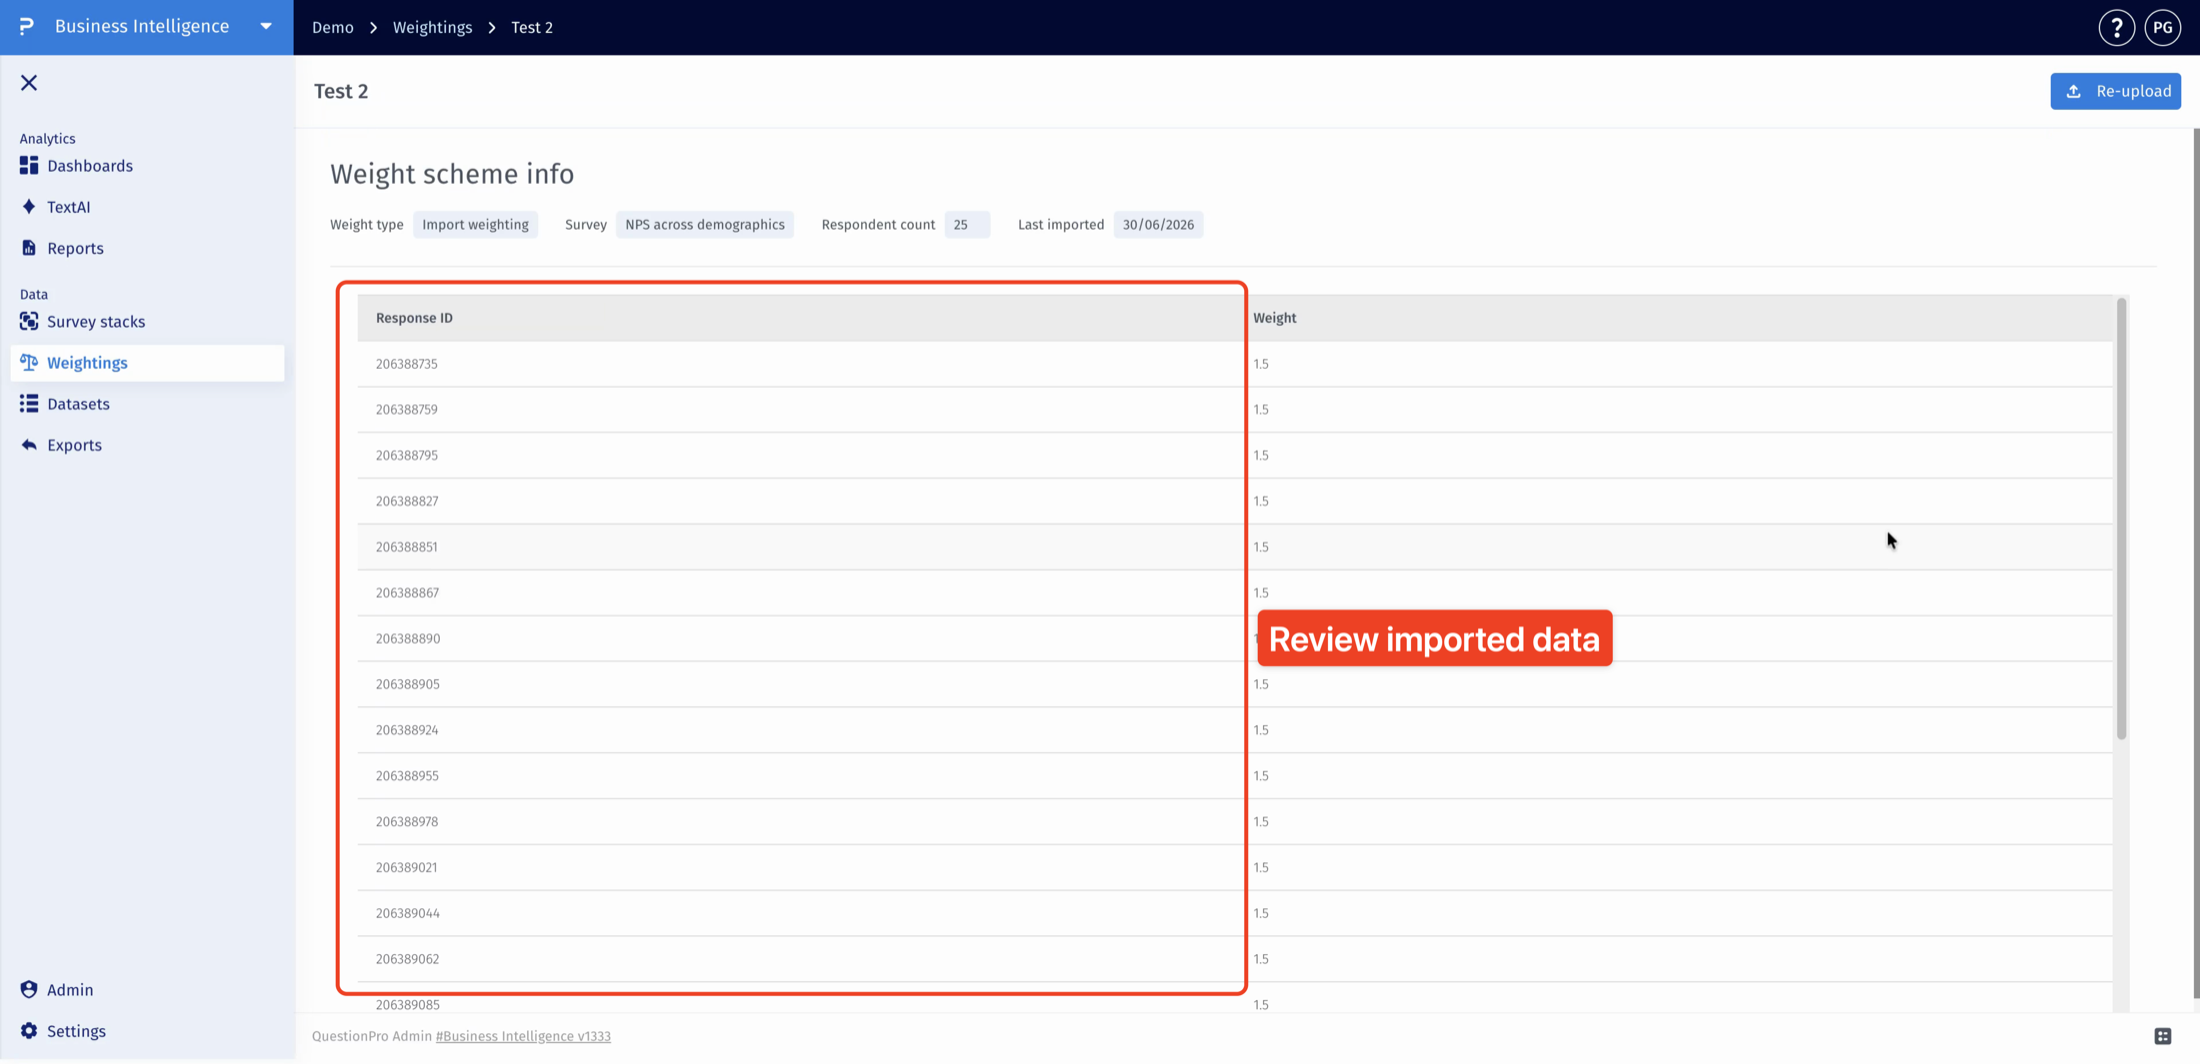Click the QuestionPro logo icon
Screen dimensions: 2200x1064
27,26
